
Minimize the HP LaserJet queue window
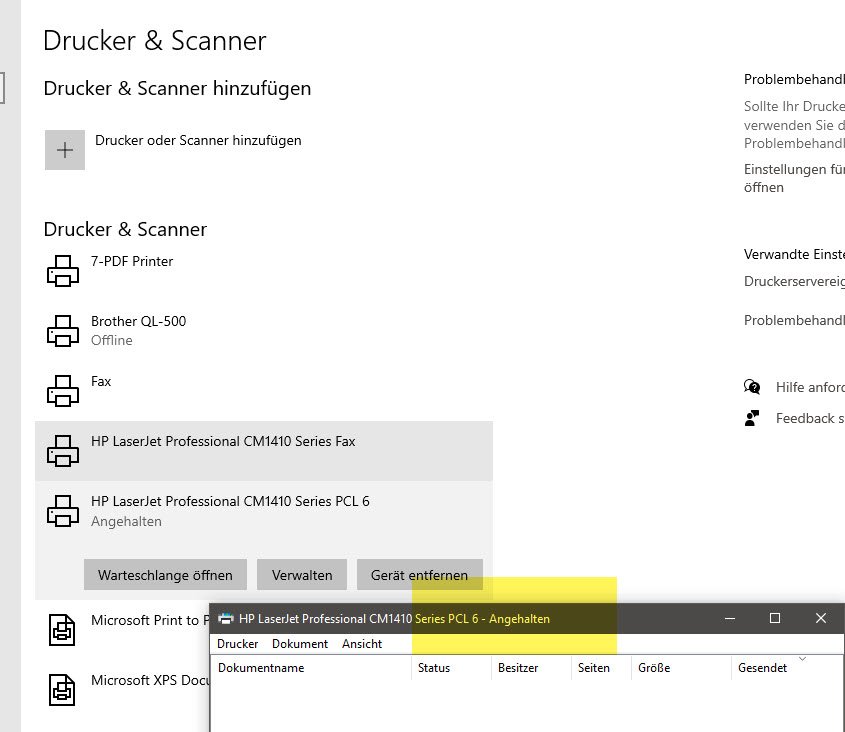tap(730, 618)
